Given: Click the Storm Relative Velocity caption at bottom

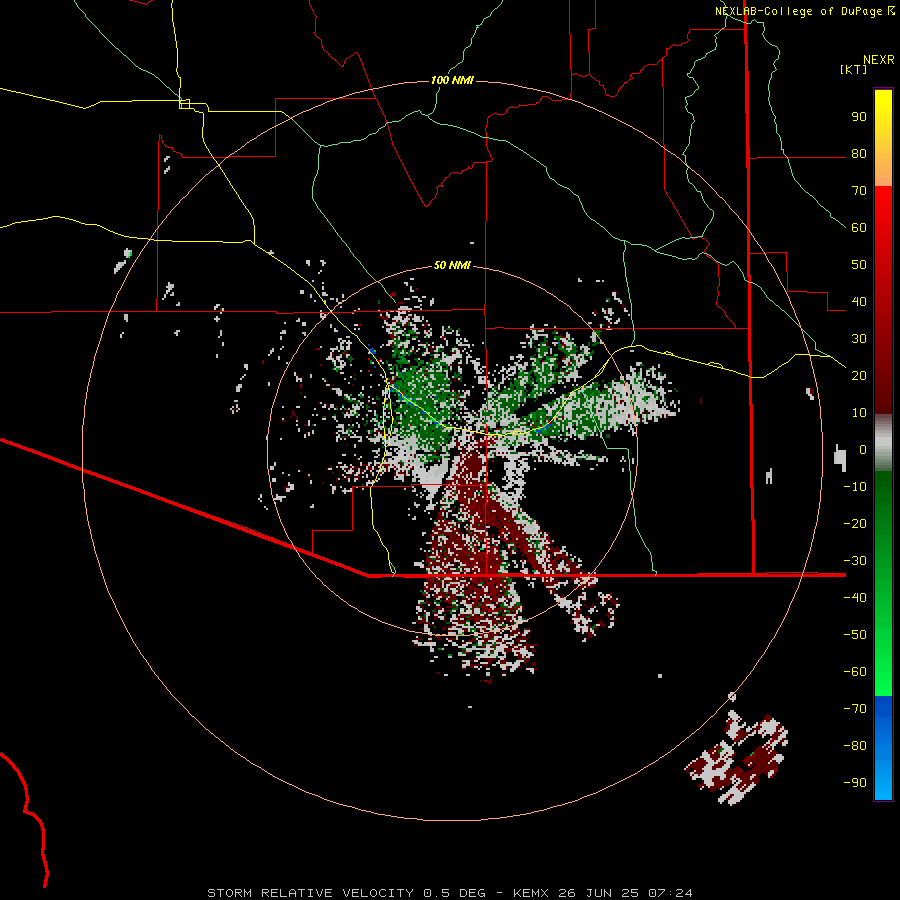Looking at the screenshot, I should click(x=450, y=893).
